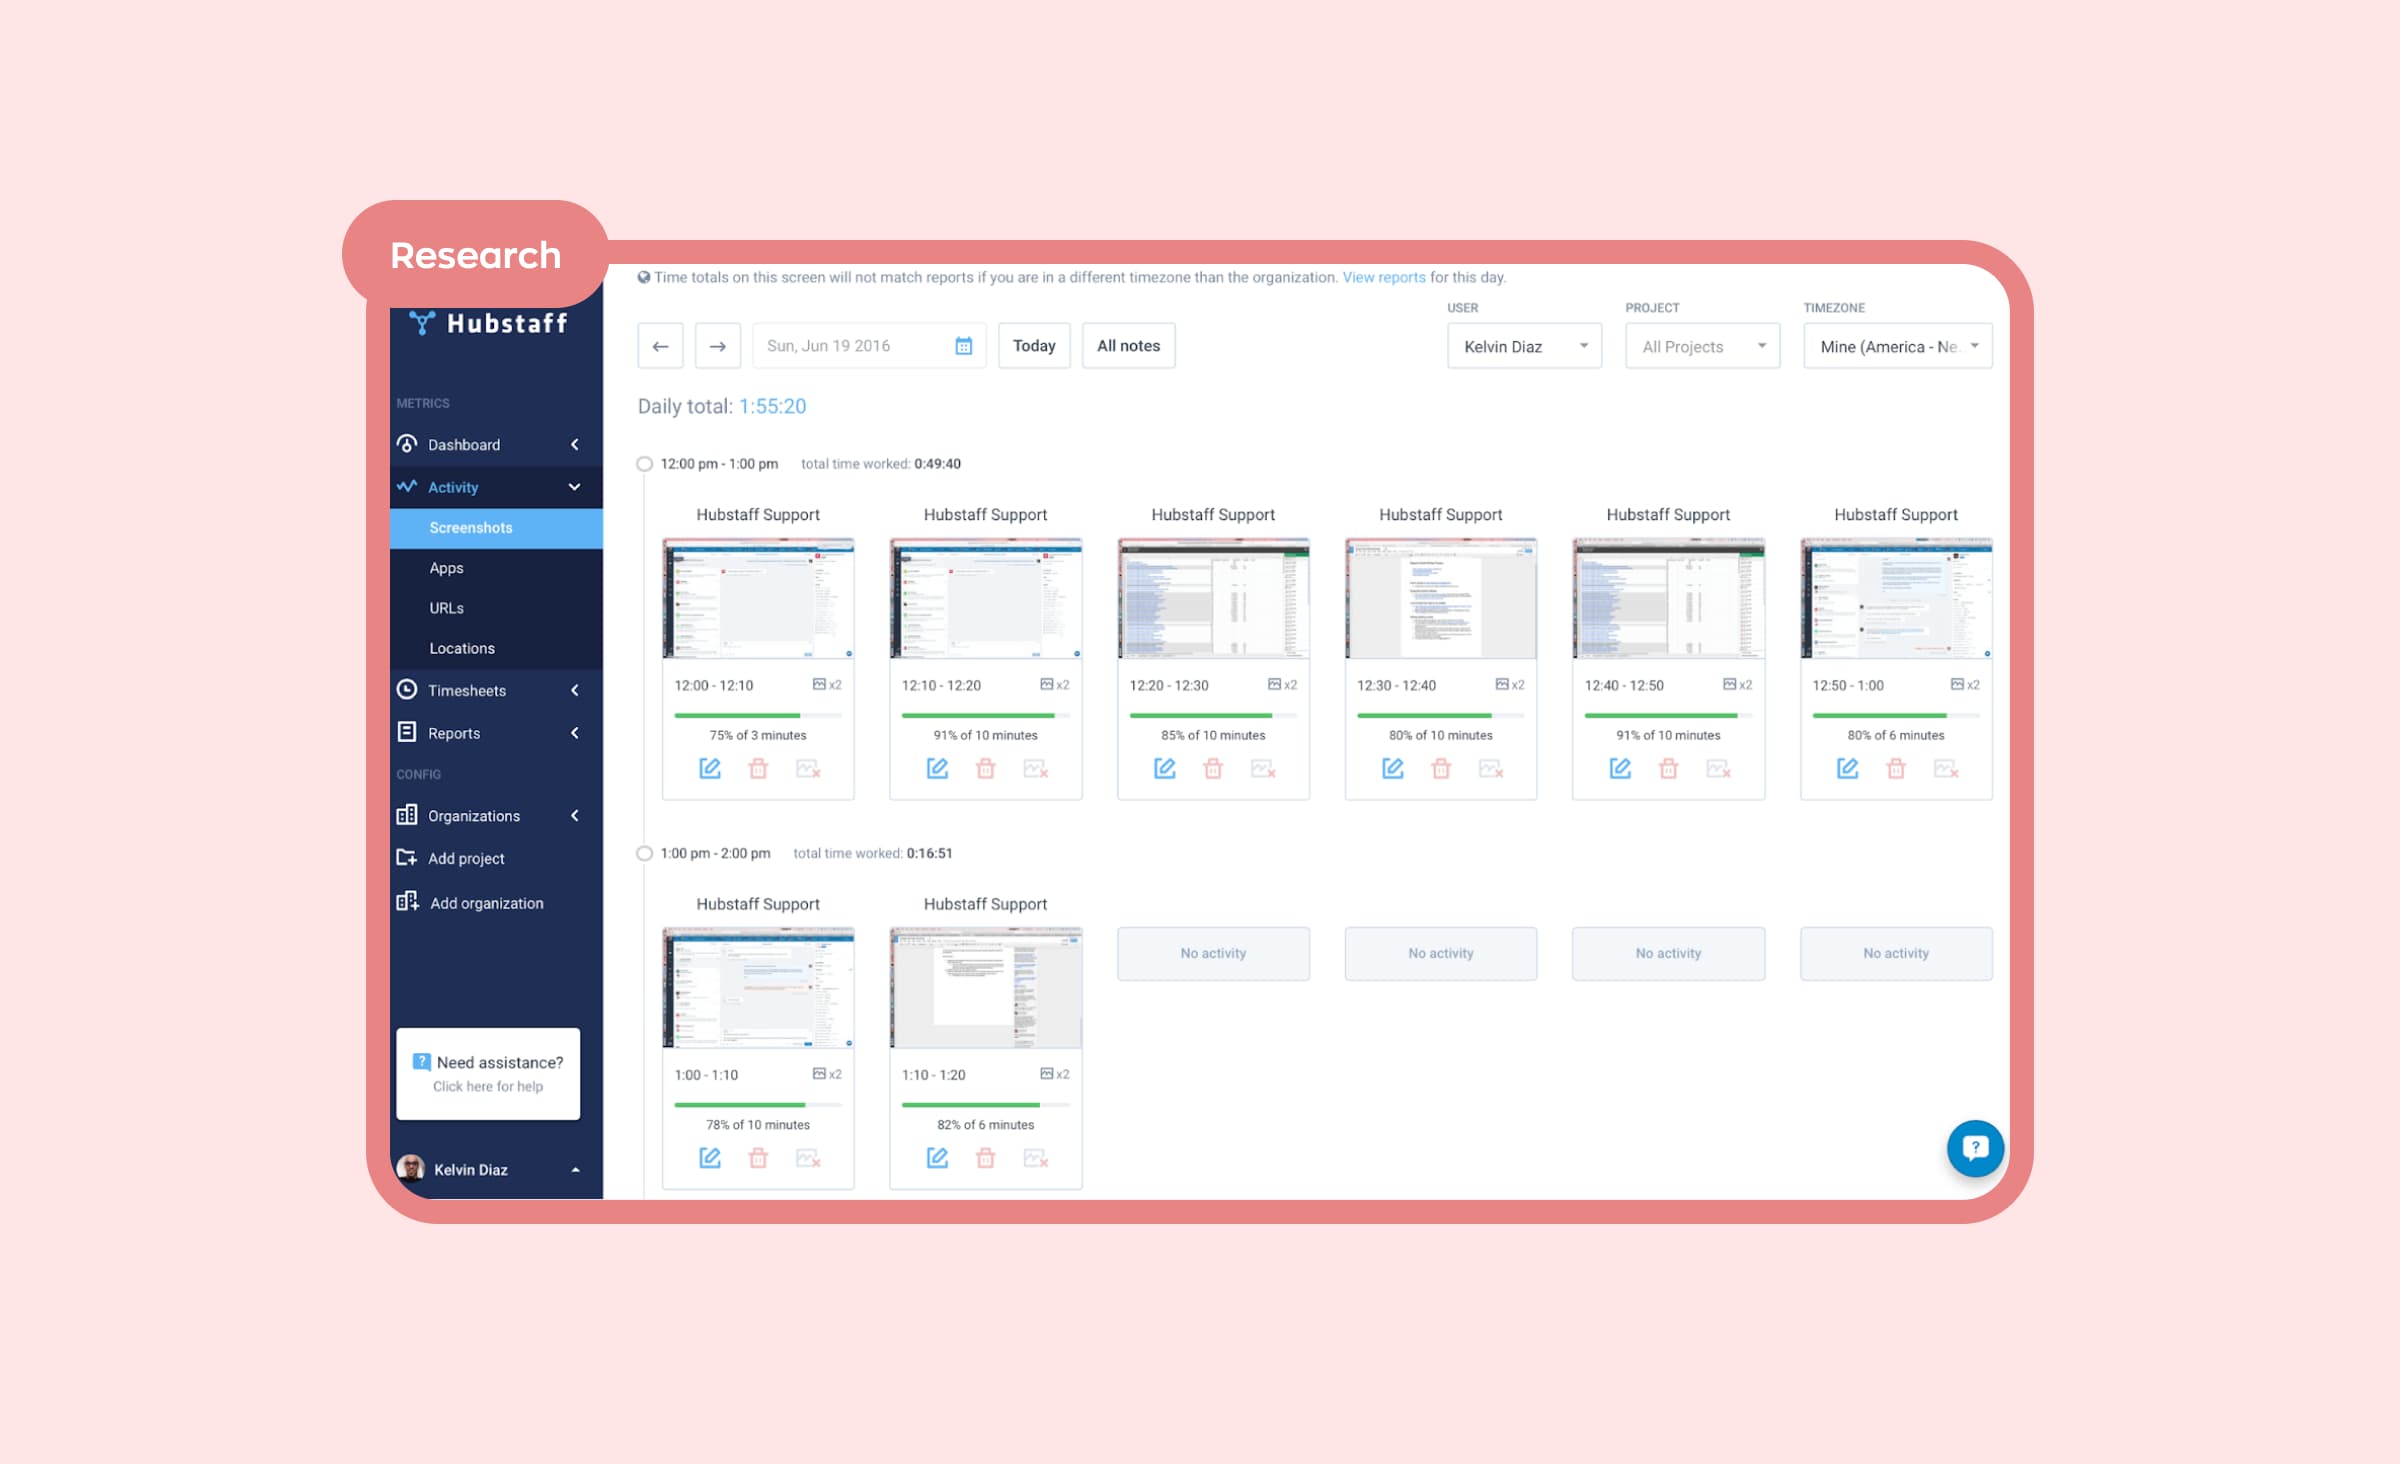Open the 12:00 - 12:10 screenshot thumbnail
The width and height of the screenshot is (2400, 1464).
[x=758, y=598]
